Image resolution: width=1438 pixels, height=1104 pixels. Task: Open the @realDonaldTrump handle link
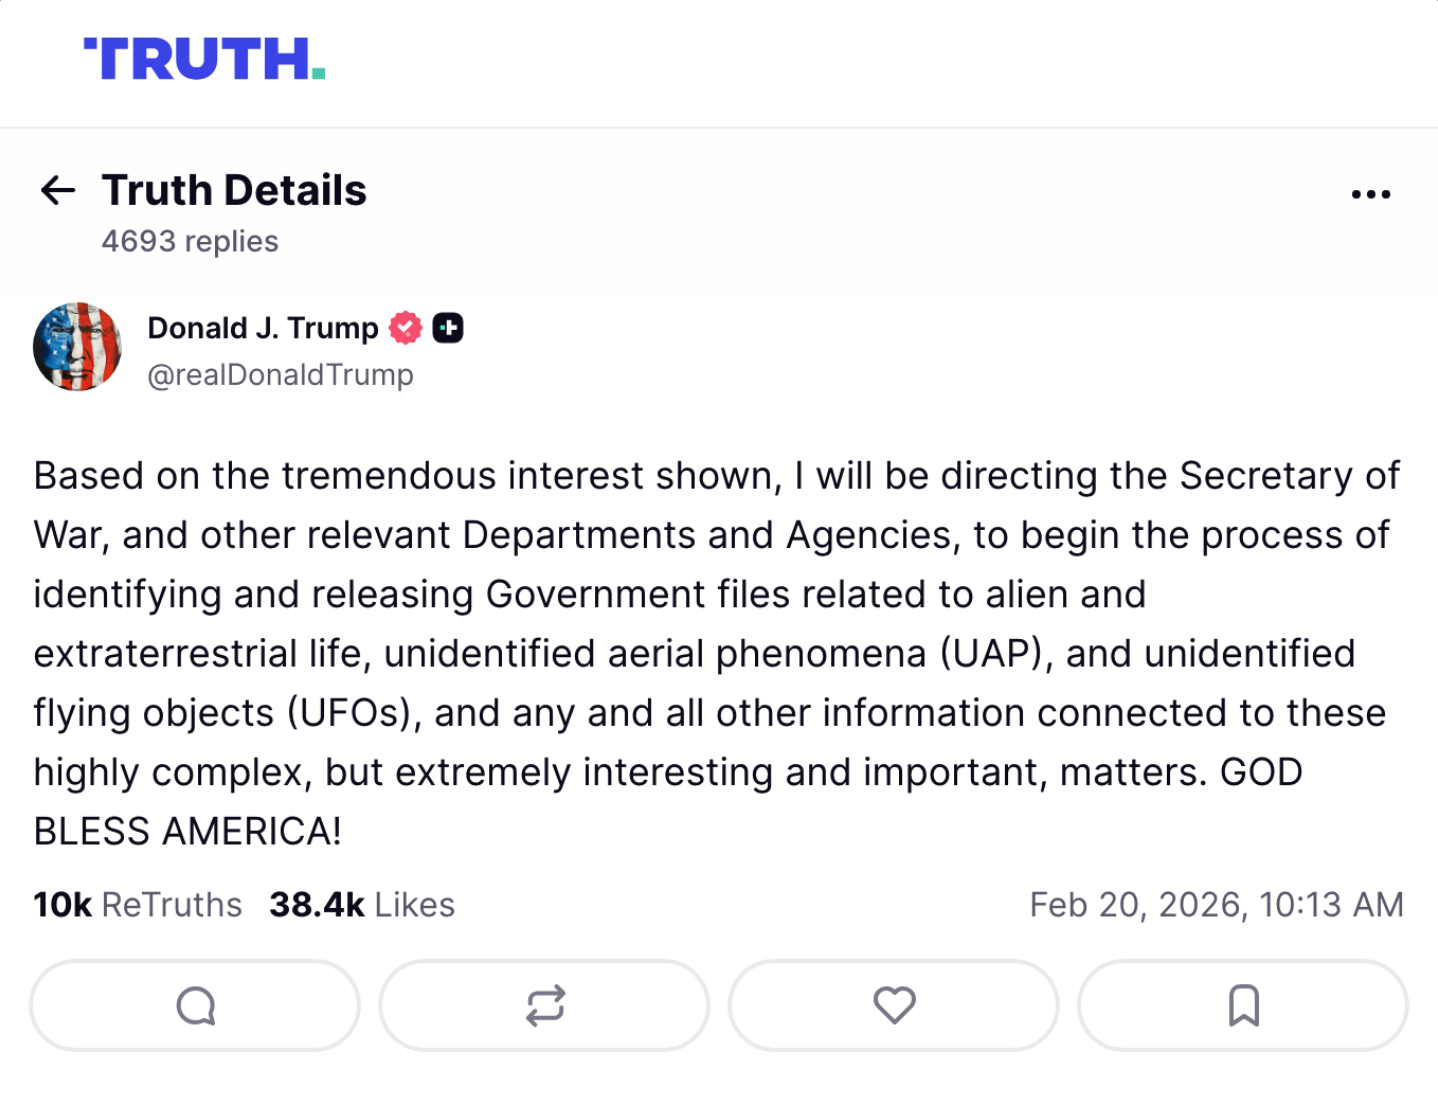[x=280, y=375]
